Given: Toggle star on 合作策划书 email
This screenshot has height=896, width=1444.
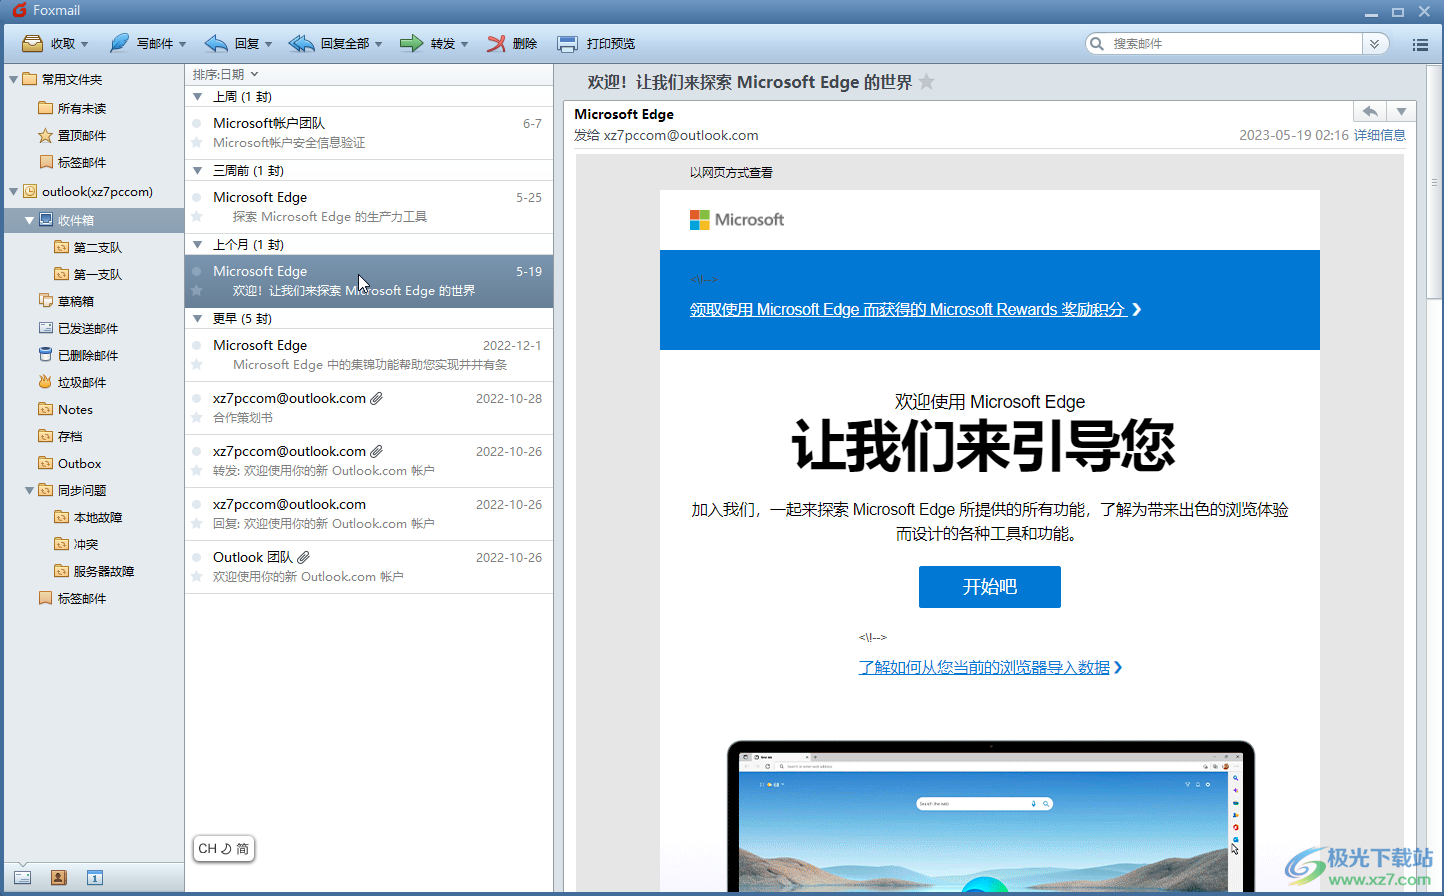Looking at the screenshot, I should click(197, 418).
